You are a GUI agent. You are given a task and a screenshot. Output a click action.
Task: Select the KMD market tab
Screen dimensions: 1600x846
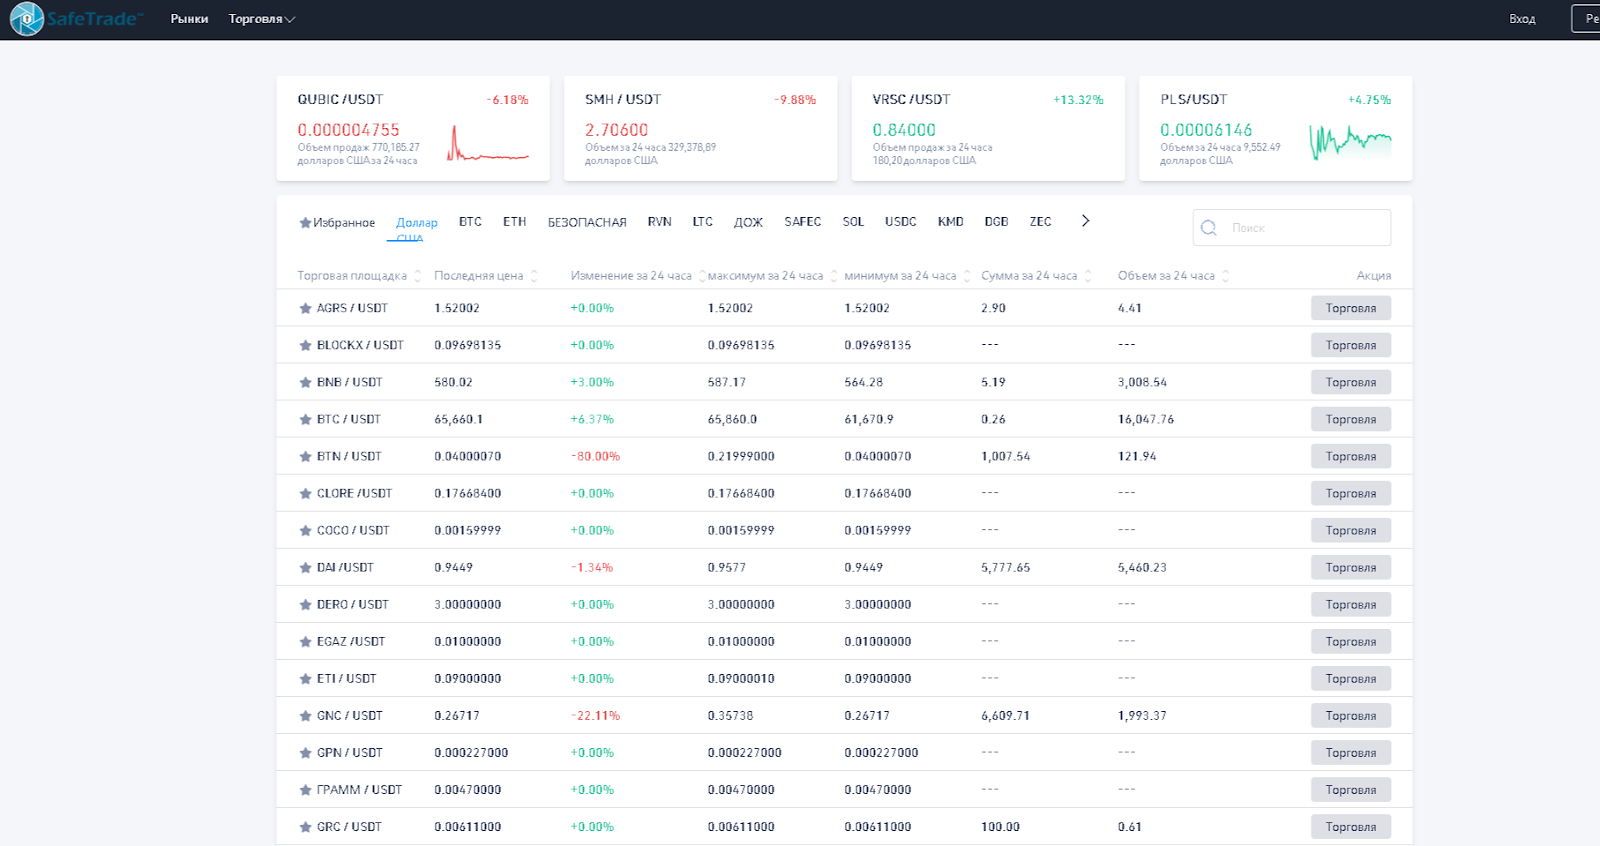click(x=950, y=222)
